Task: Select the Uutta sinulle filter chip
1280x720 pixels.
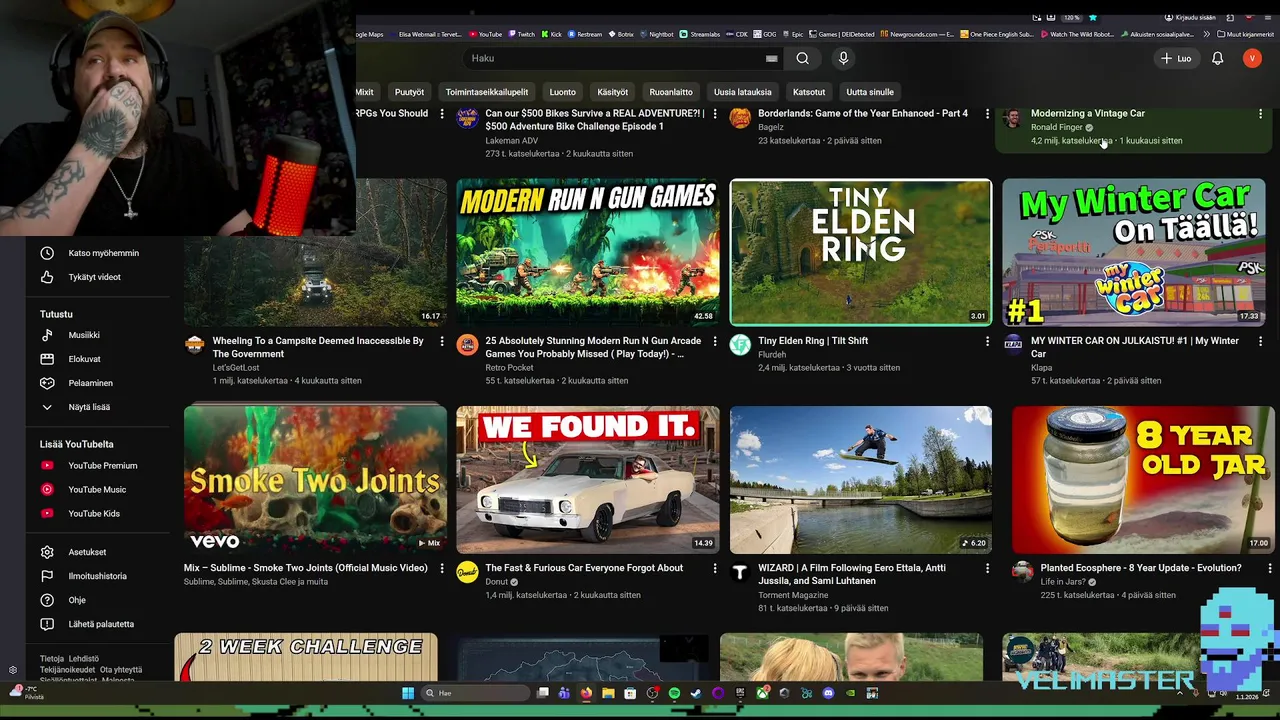Action: pos(870,92)
